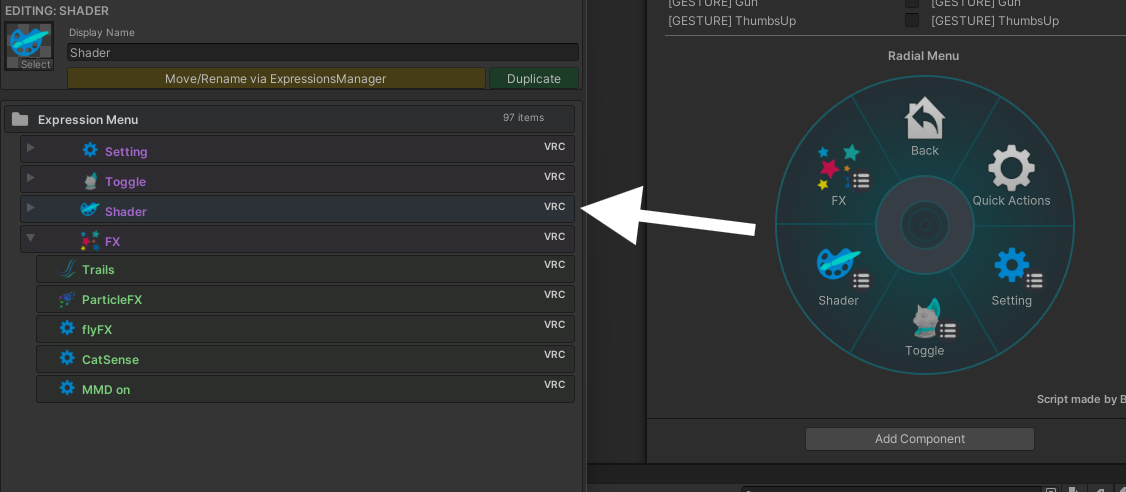Click submenu list badge on radial Shader
The image size is (1126, 492).
[x=861, y=280]
